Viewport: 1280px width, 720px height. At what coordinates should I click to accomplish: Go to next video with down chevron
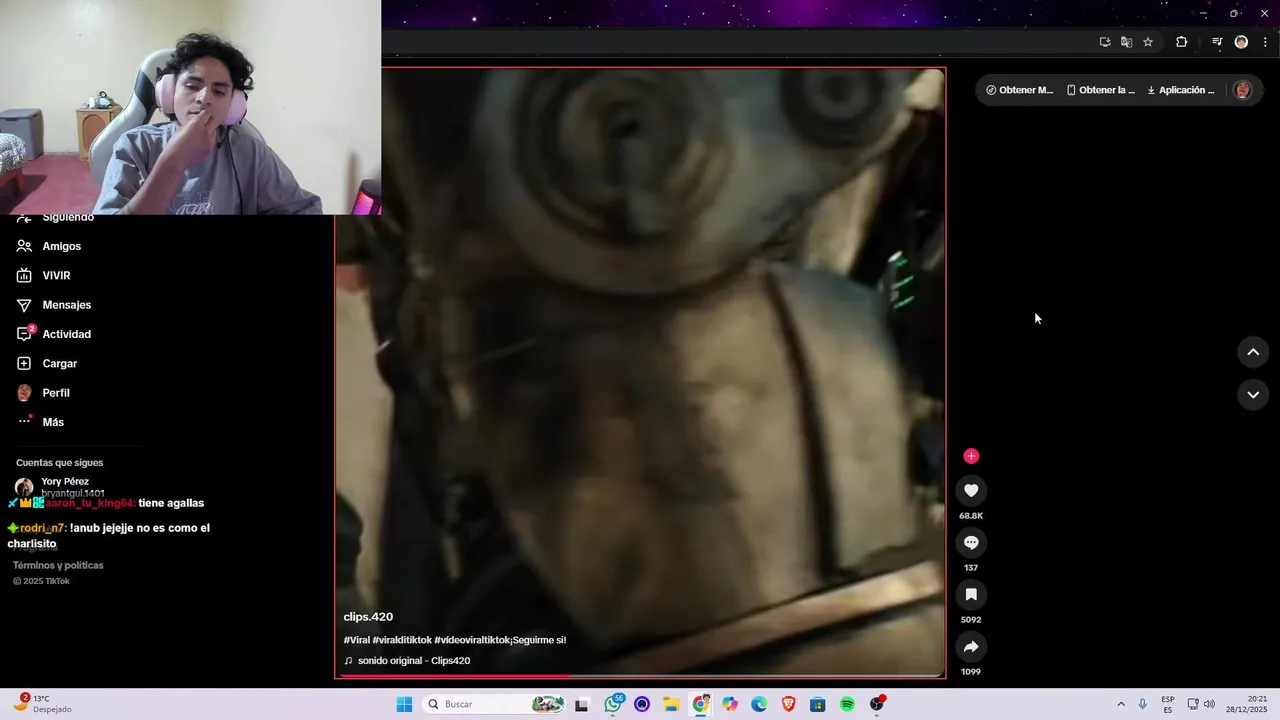[1253, 394]
